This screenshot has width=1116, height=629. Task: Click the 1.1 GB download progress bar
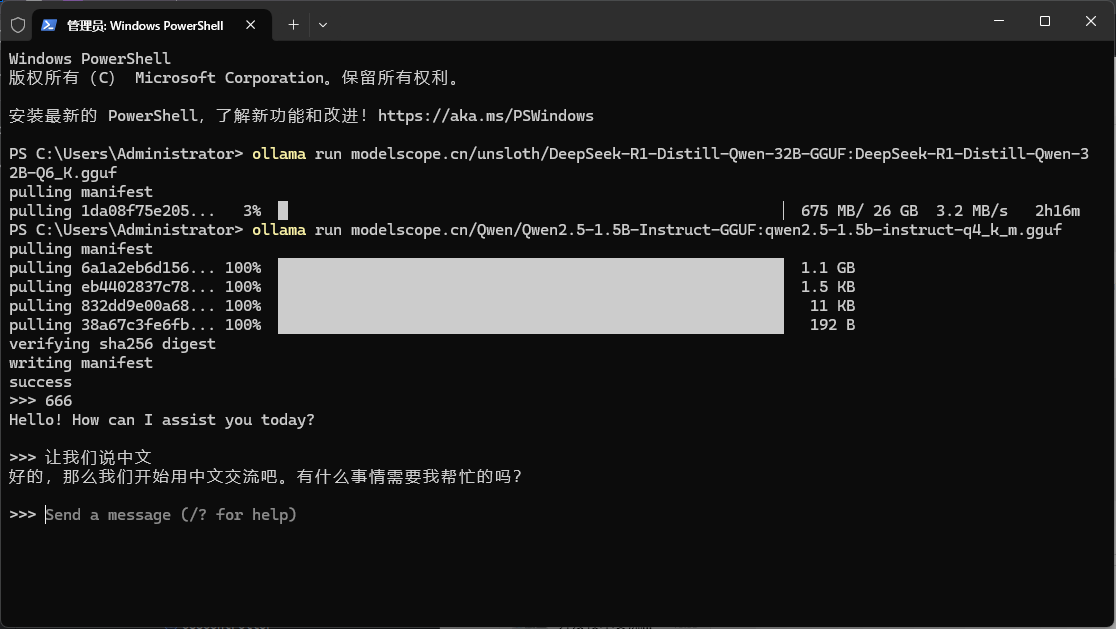pyautogui.click(x=530, y=268)
